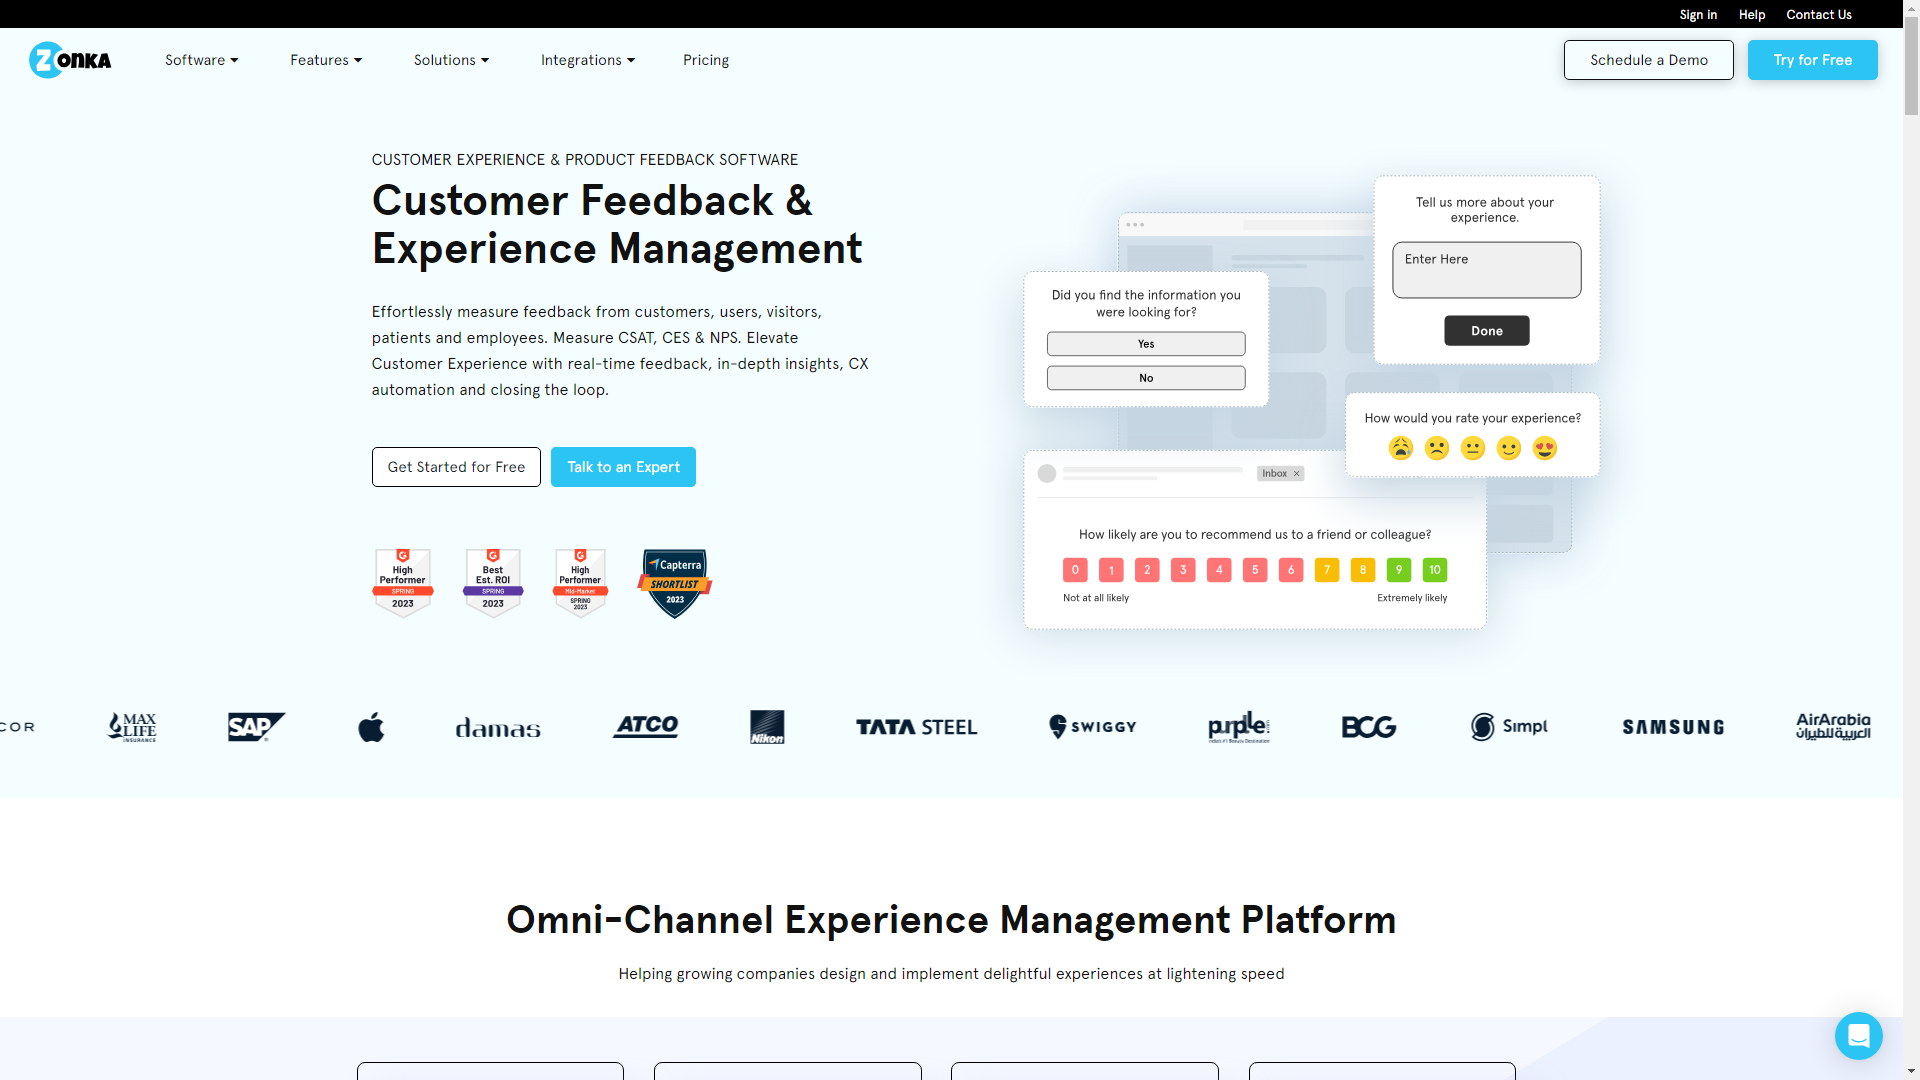This screenshot has height=1080, width=1920.
Task: Click No on the information survey question
Action: (x=1146, y=377)
